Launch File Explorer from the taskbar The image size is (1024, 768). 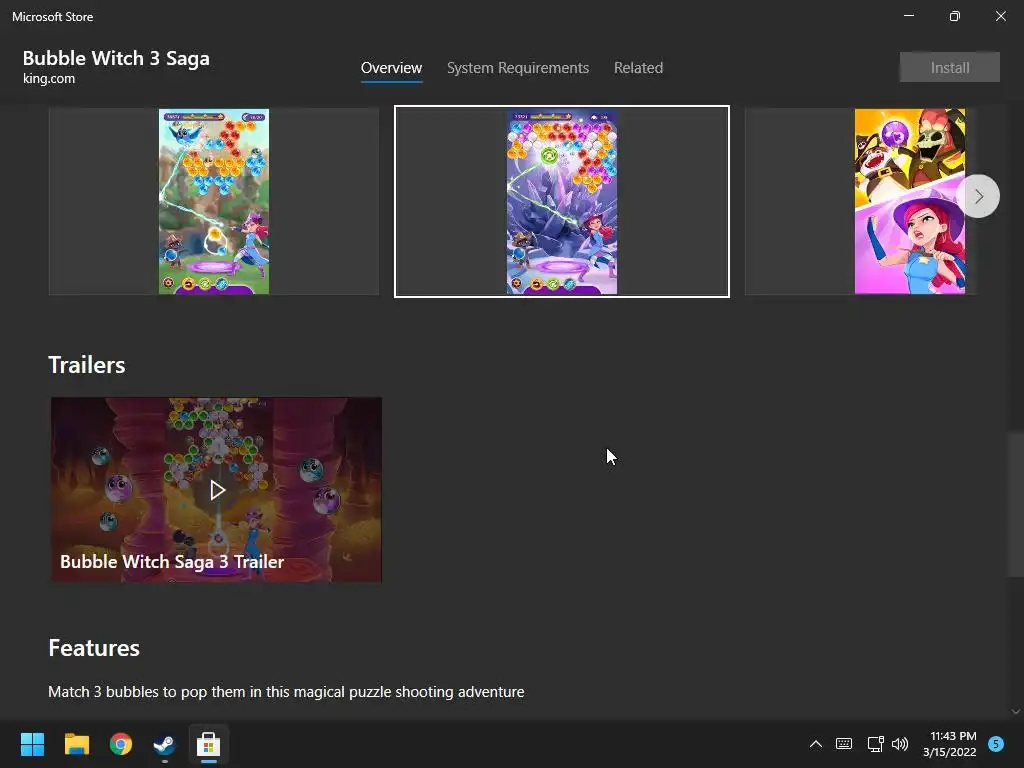point(76,744)
